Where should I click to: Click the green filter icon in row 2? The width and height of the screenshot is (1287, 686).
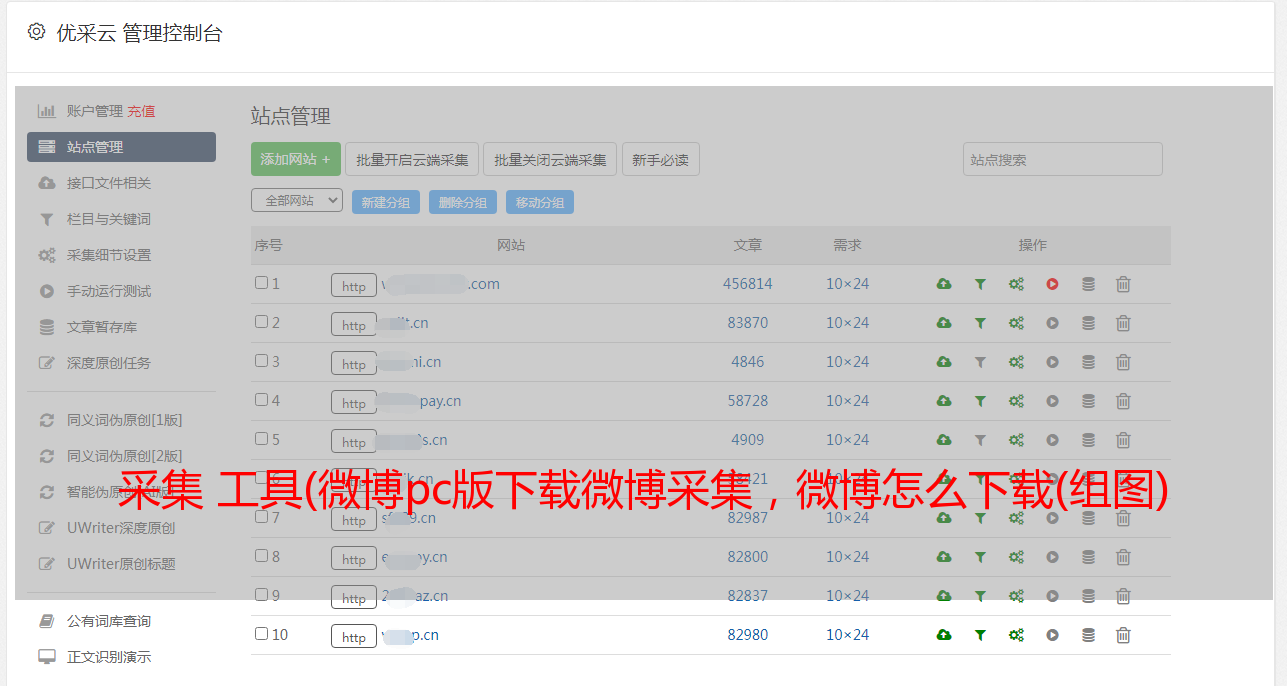[x=980, y=323]
